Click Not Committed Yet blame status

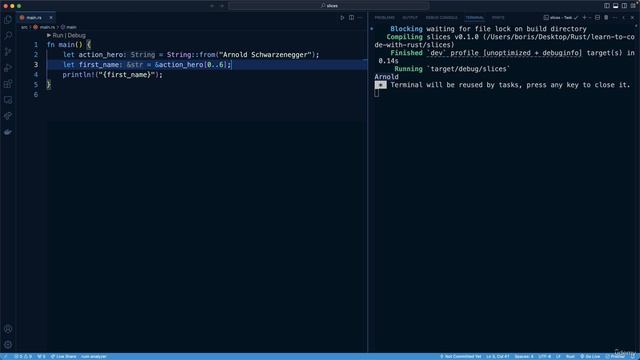tap(461, 357)
